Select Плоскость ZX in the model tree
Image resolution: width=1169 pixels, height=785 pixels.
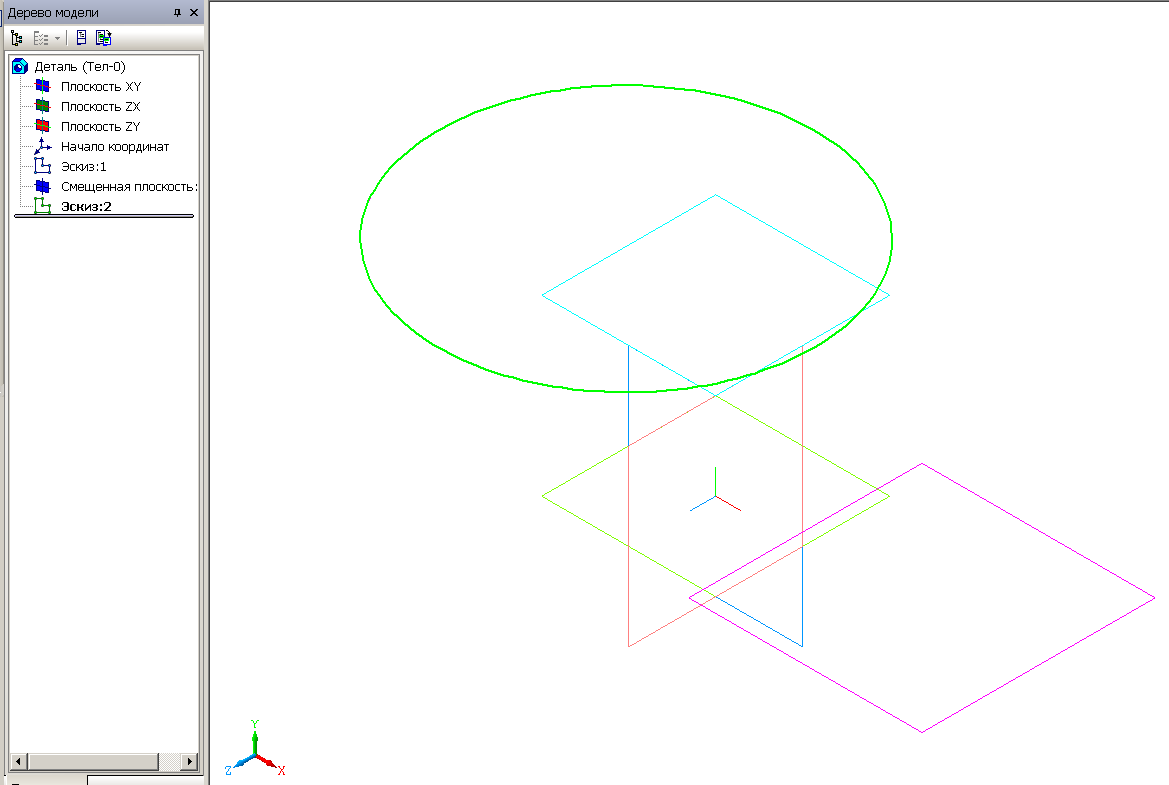pyautogui.click(x=101, y=107)
